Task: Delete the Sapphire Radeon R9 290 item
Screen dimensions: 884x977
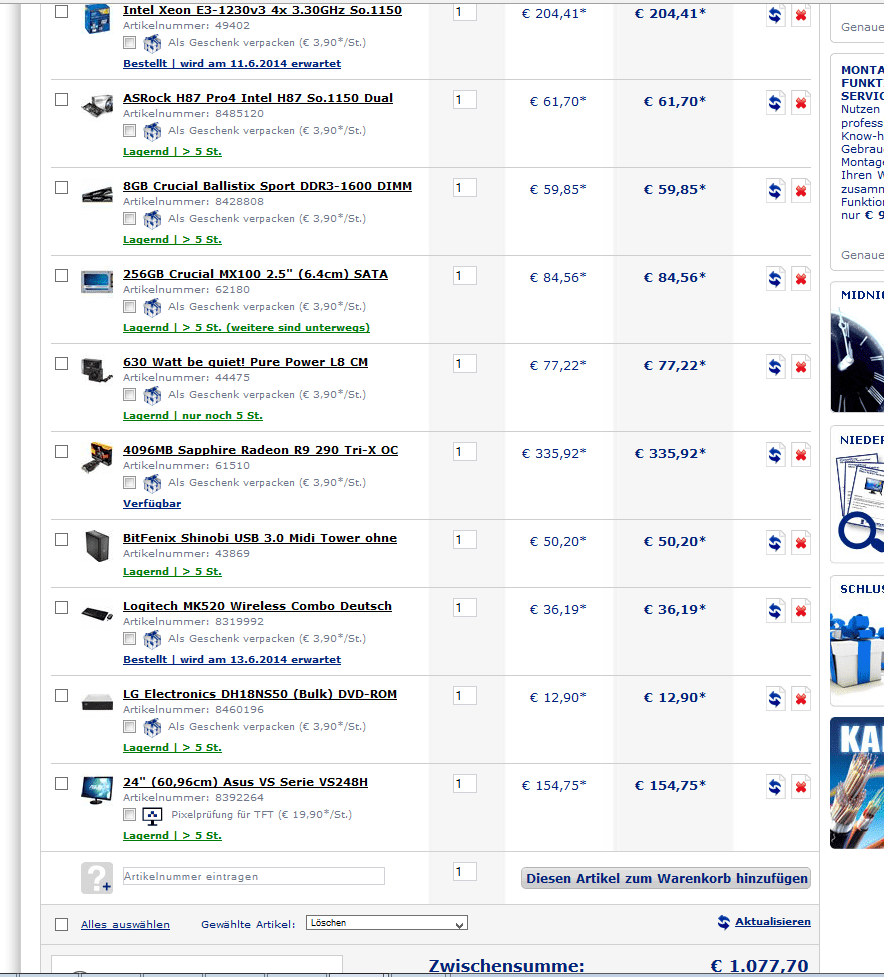Action: [x=801, y=454]
